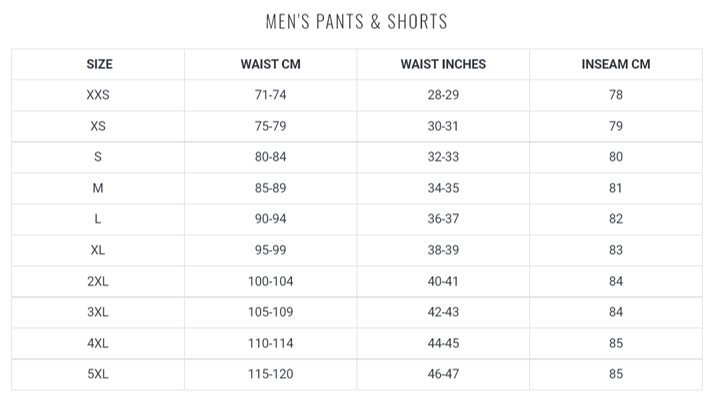716x397 pixels.
Task: Click the L size row label
Action: (98, 219)
